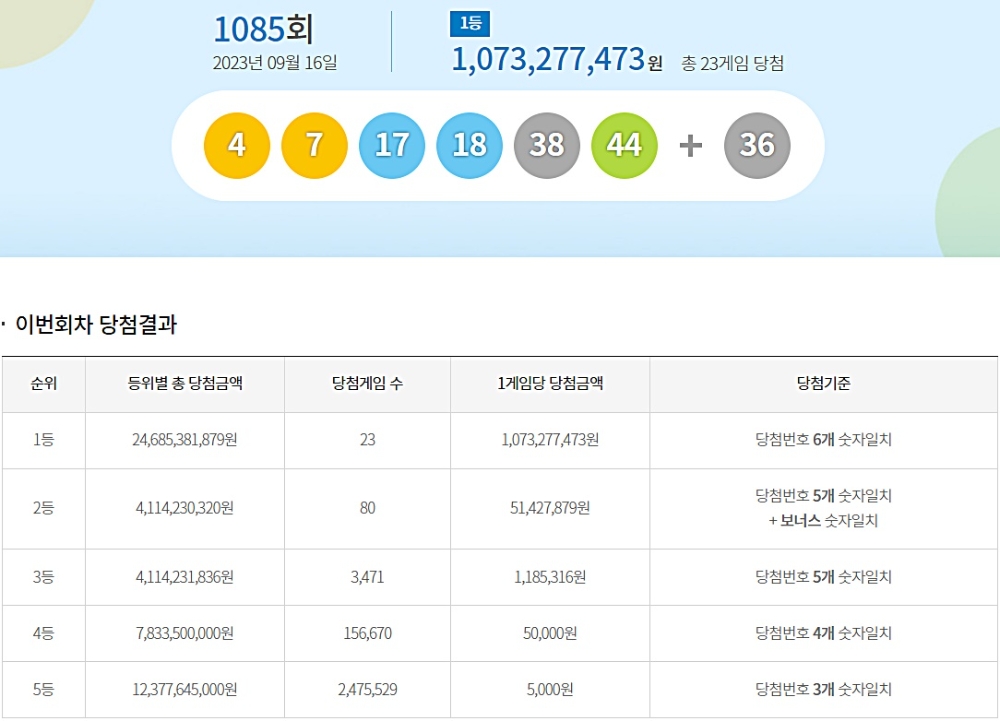Click the blue ball number 18
The width and height of the screenshot is (1000, 721).
(x=469, y=145)
